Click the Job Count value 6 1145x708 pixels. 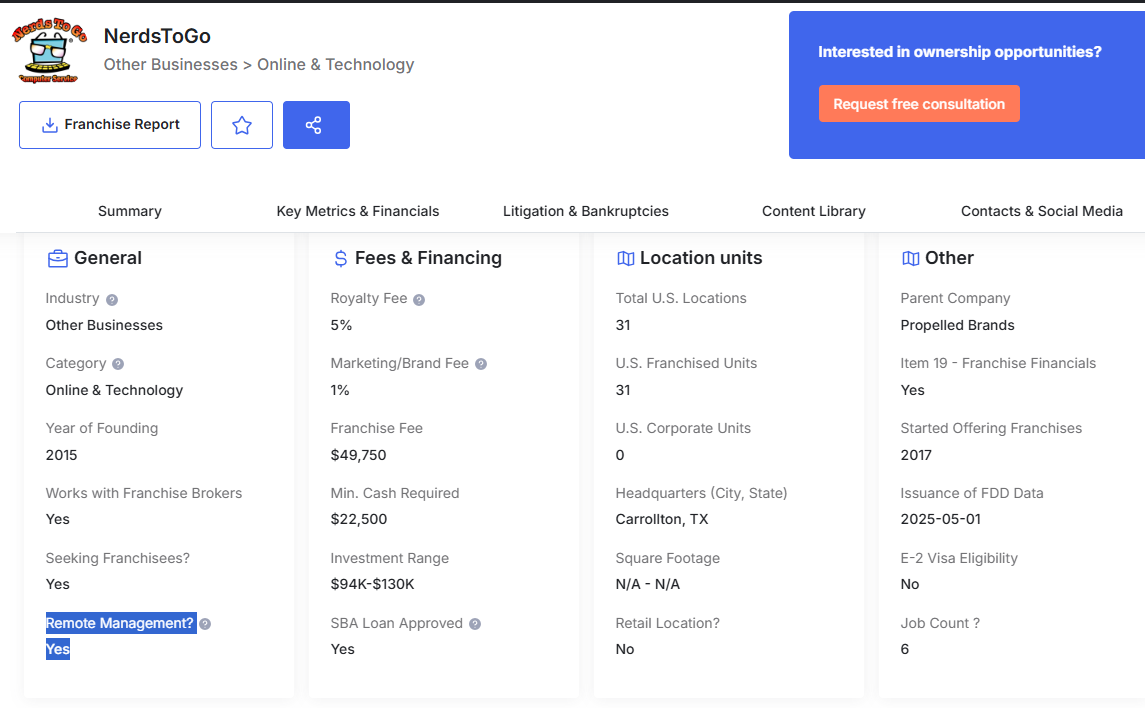[x=905, y=649]
